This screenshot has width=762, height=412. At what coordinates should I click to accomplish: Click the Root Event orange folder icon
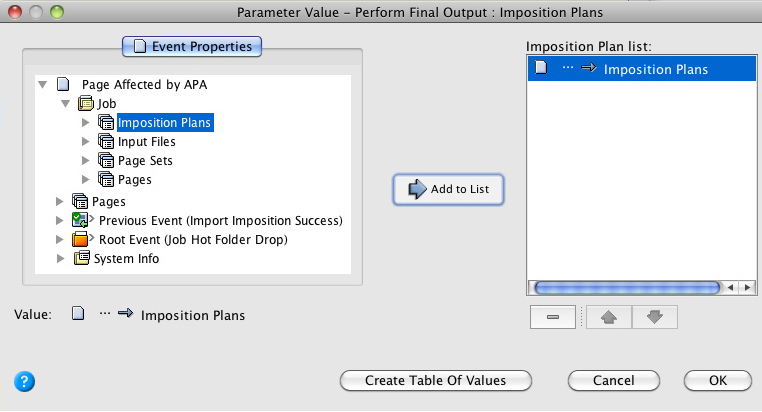pos(80,239)
